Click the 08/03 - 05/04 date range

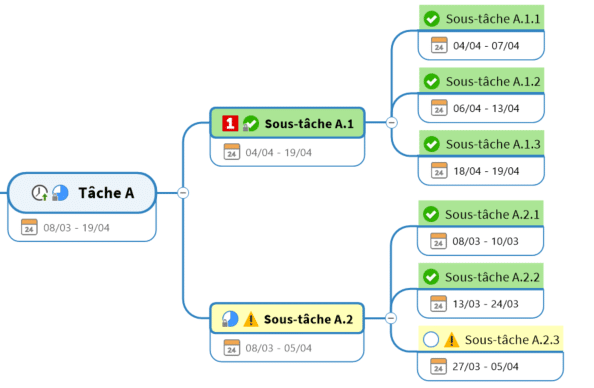(x=278, y=348)
